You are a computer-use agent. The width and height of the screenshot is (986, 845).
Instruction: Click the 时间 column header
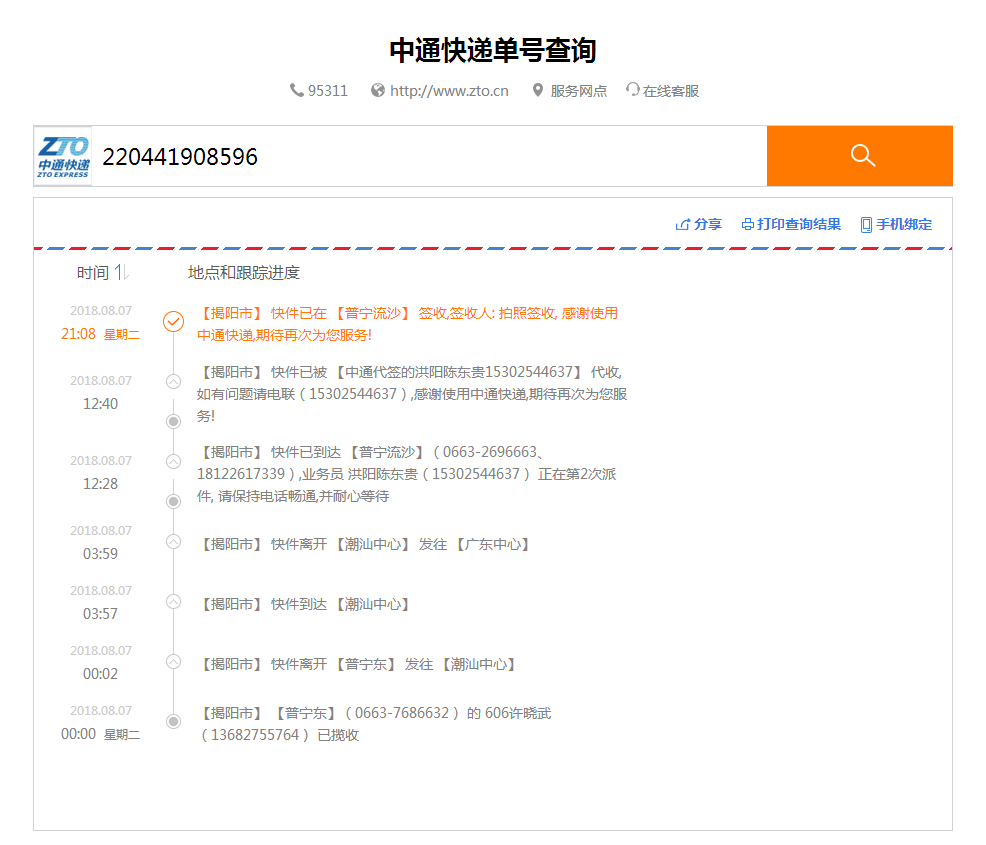[x=92, y=273]
